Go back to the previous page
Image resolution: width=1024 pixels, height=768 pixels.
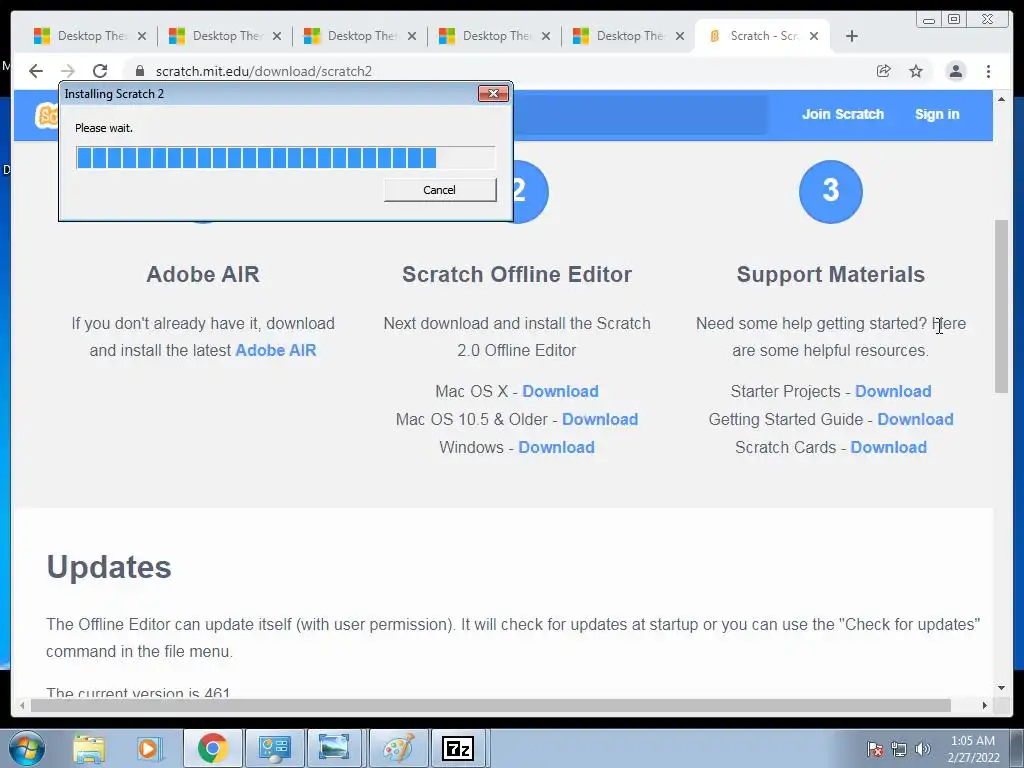36,71
